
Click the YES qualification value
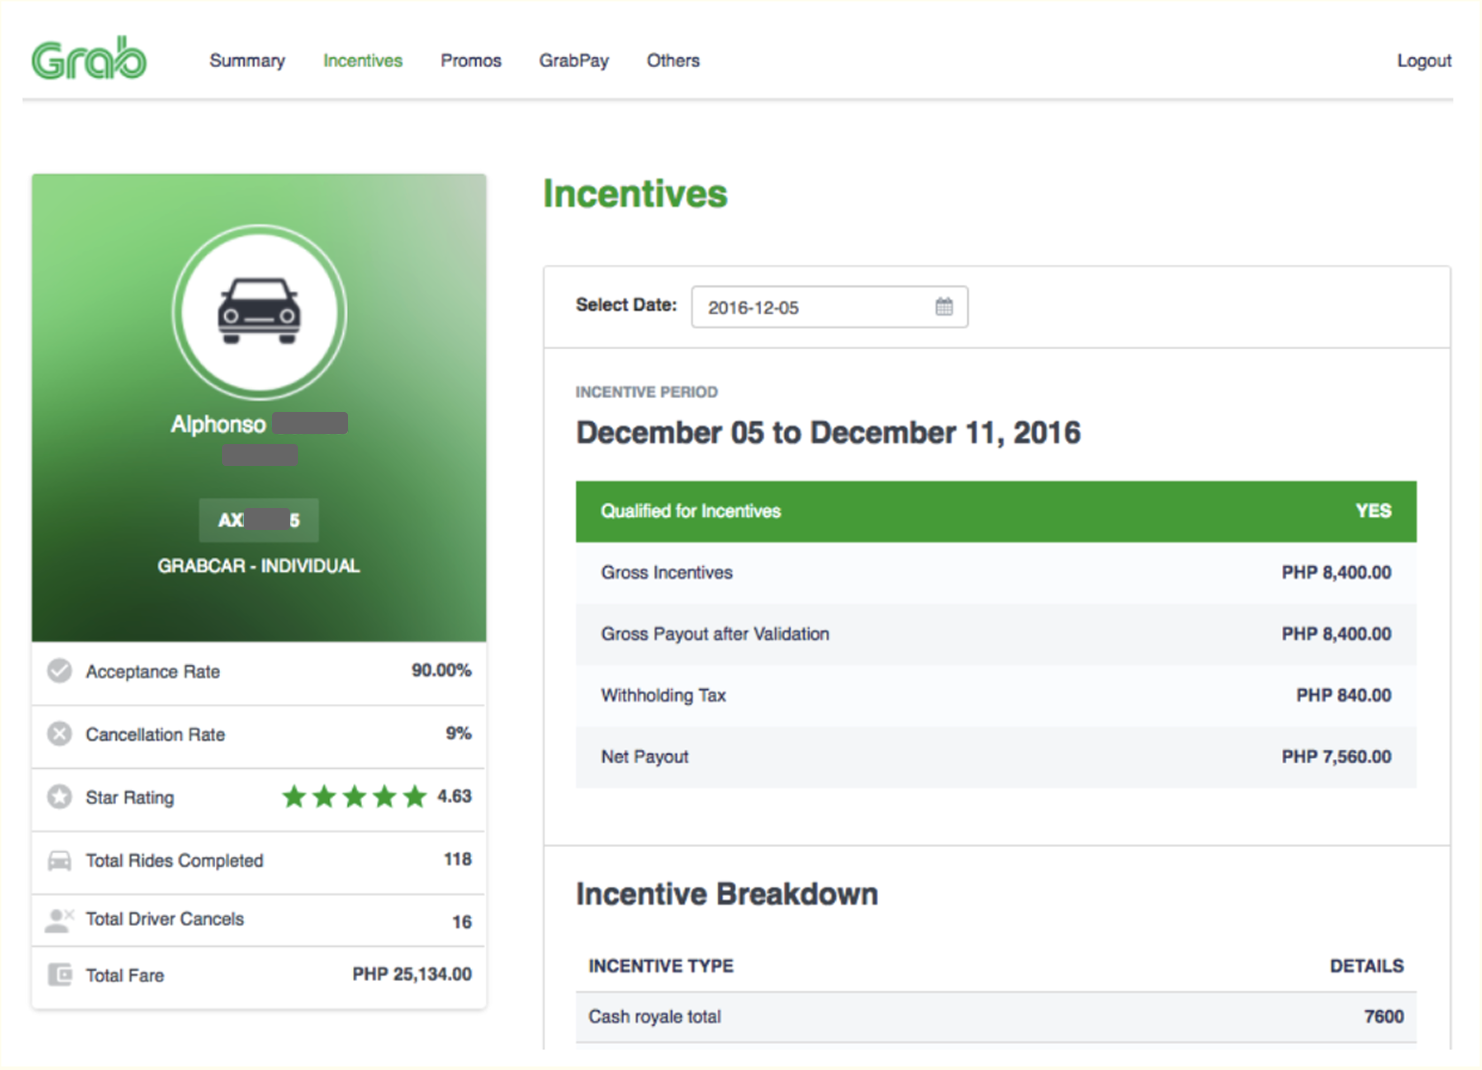[1373, 511]
